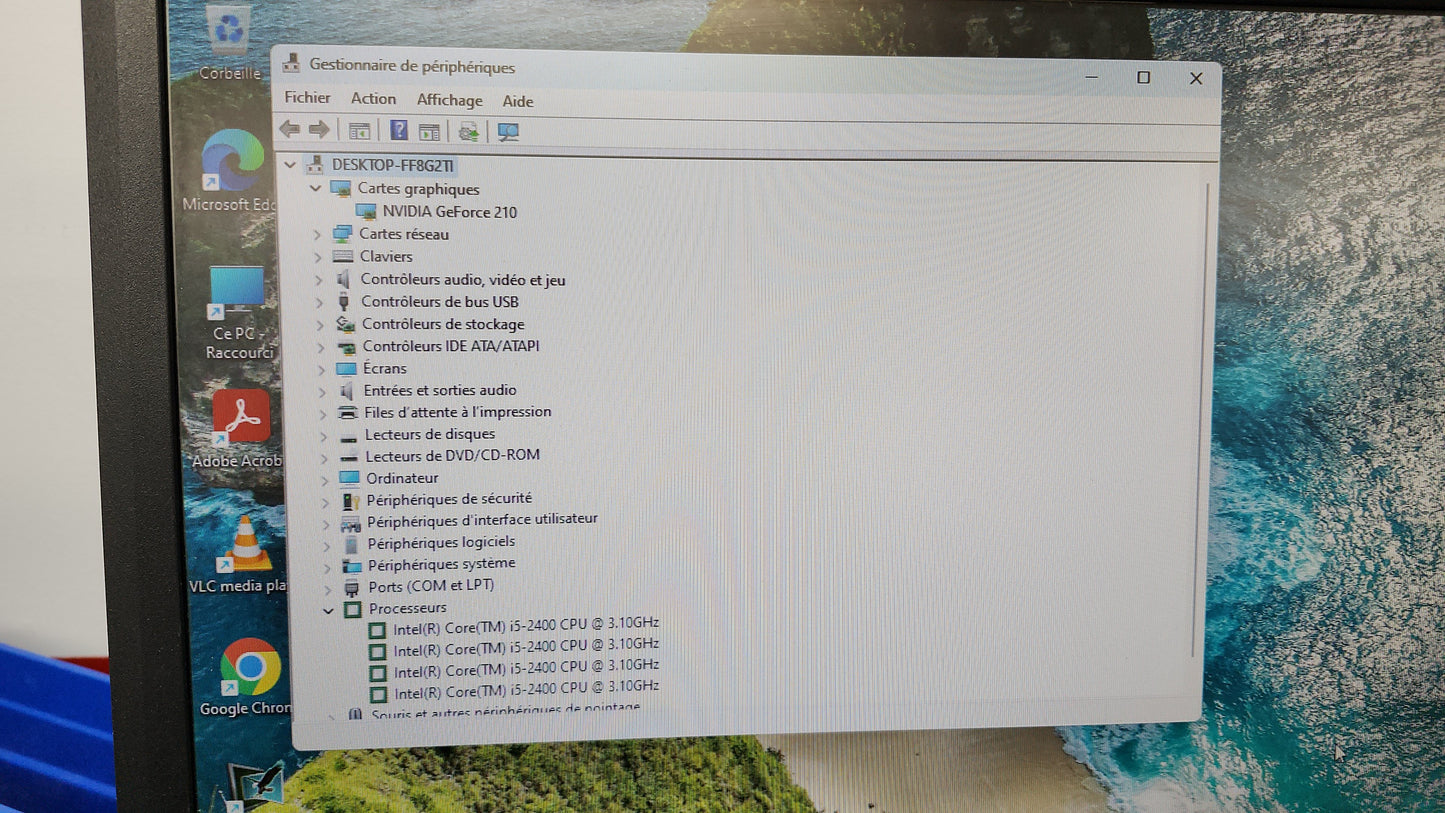Expand the Cartes réseau category
The image size is (1445, 813).
pos(318,234)
